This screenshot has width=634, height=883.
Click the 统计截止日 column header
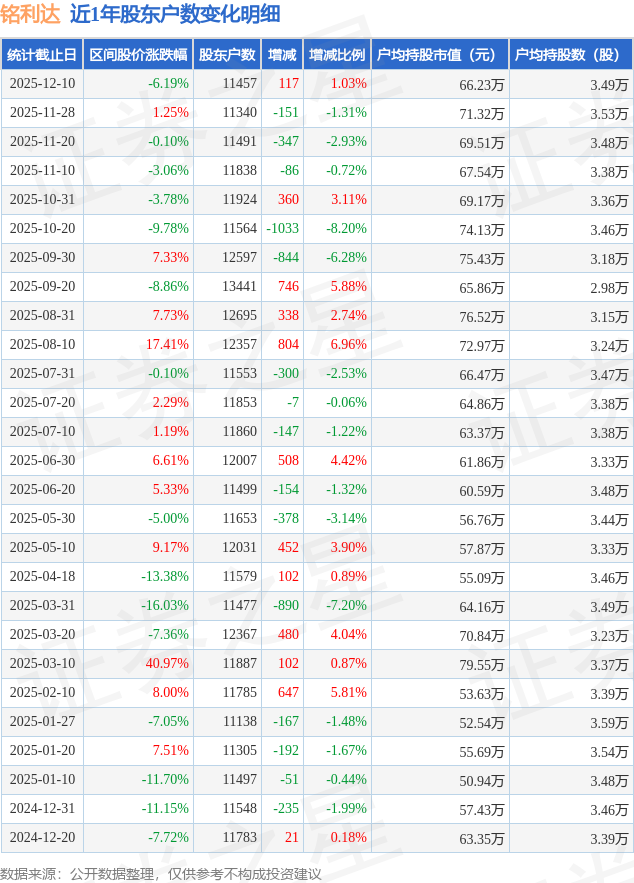pos(41,55)
